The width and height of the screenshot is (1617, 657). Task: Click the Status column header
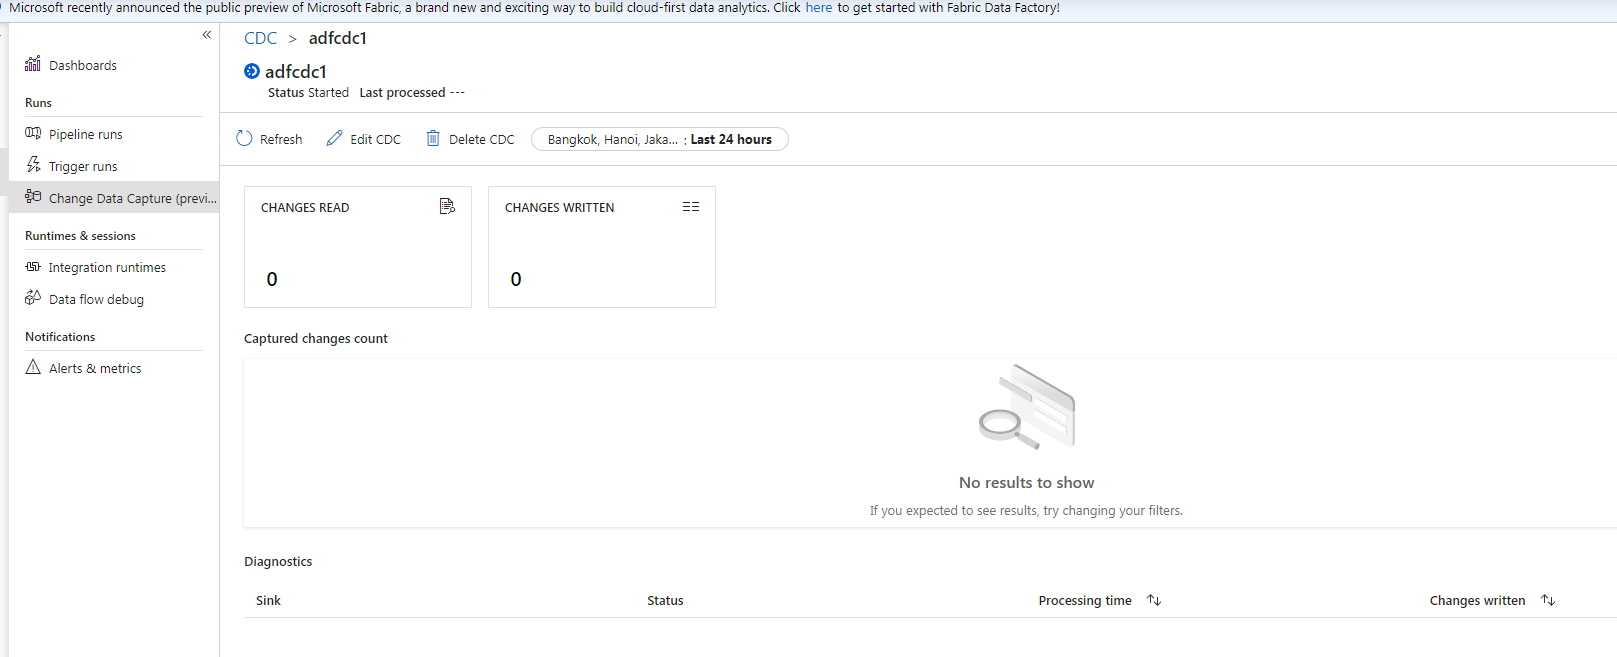click(x=665, y=600)
